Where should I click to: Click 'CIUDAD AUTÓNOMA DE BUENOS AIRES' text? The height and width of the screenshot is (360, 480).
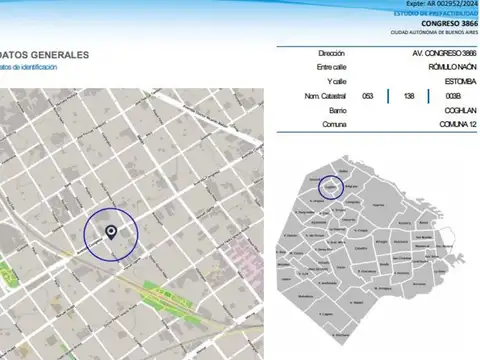click(x=434, y=32)
